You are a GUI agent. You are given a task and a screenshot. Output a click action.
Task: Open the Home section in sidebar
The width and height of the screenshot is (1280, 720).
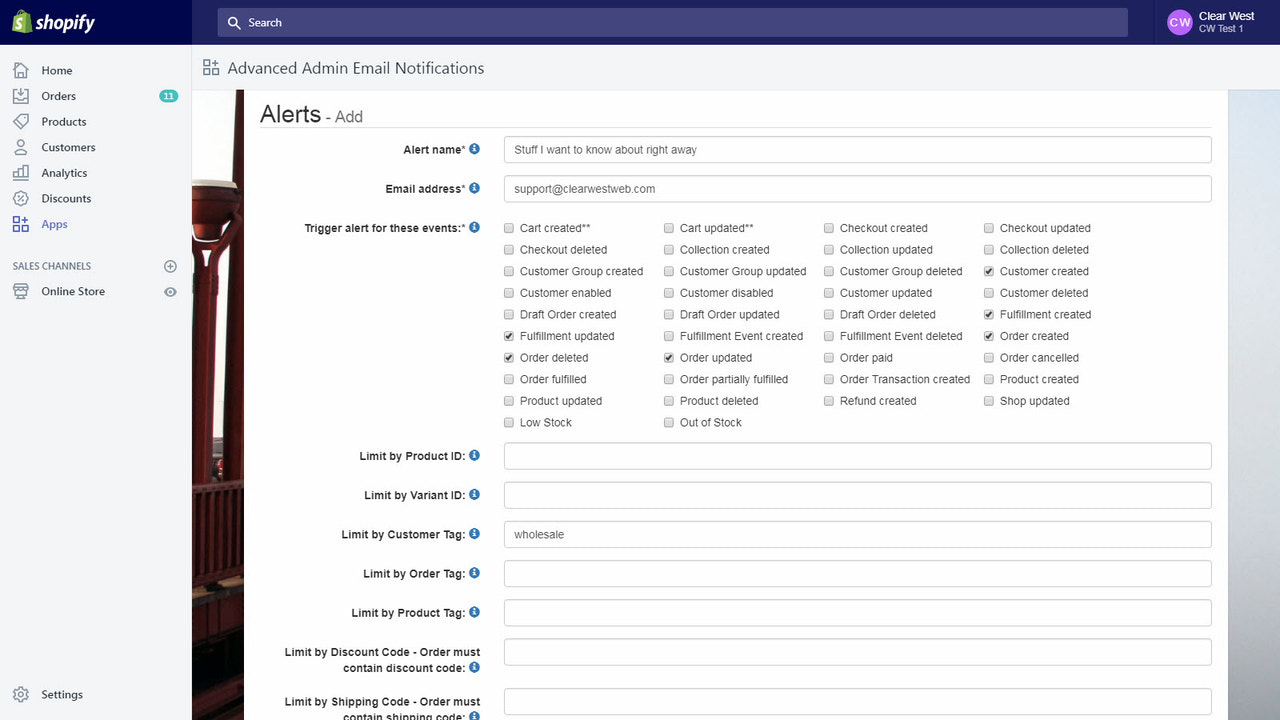click(22, 70)
